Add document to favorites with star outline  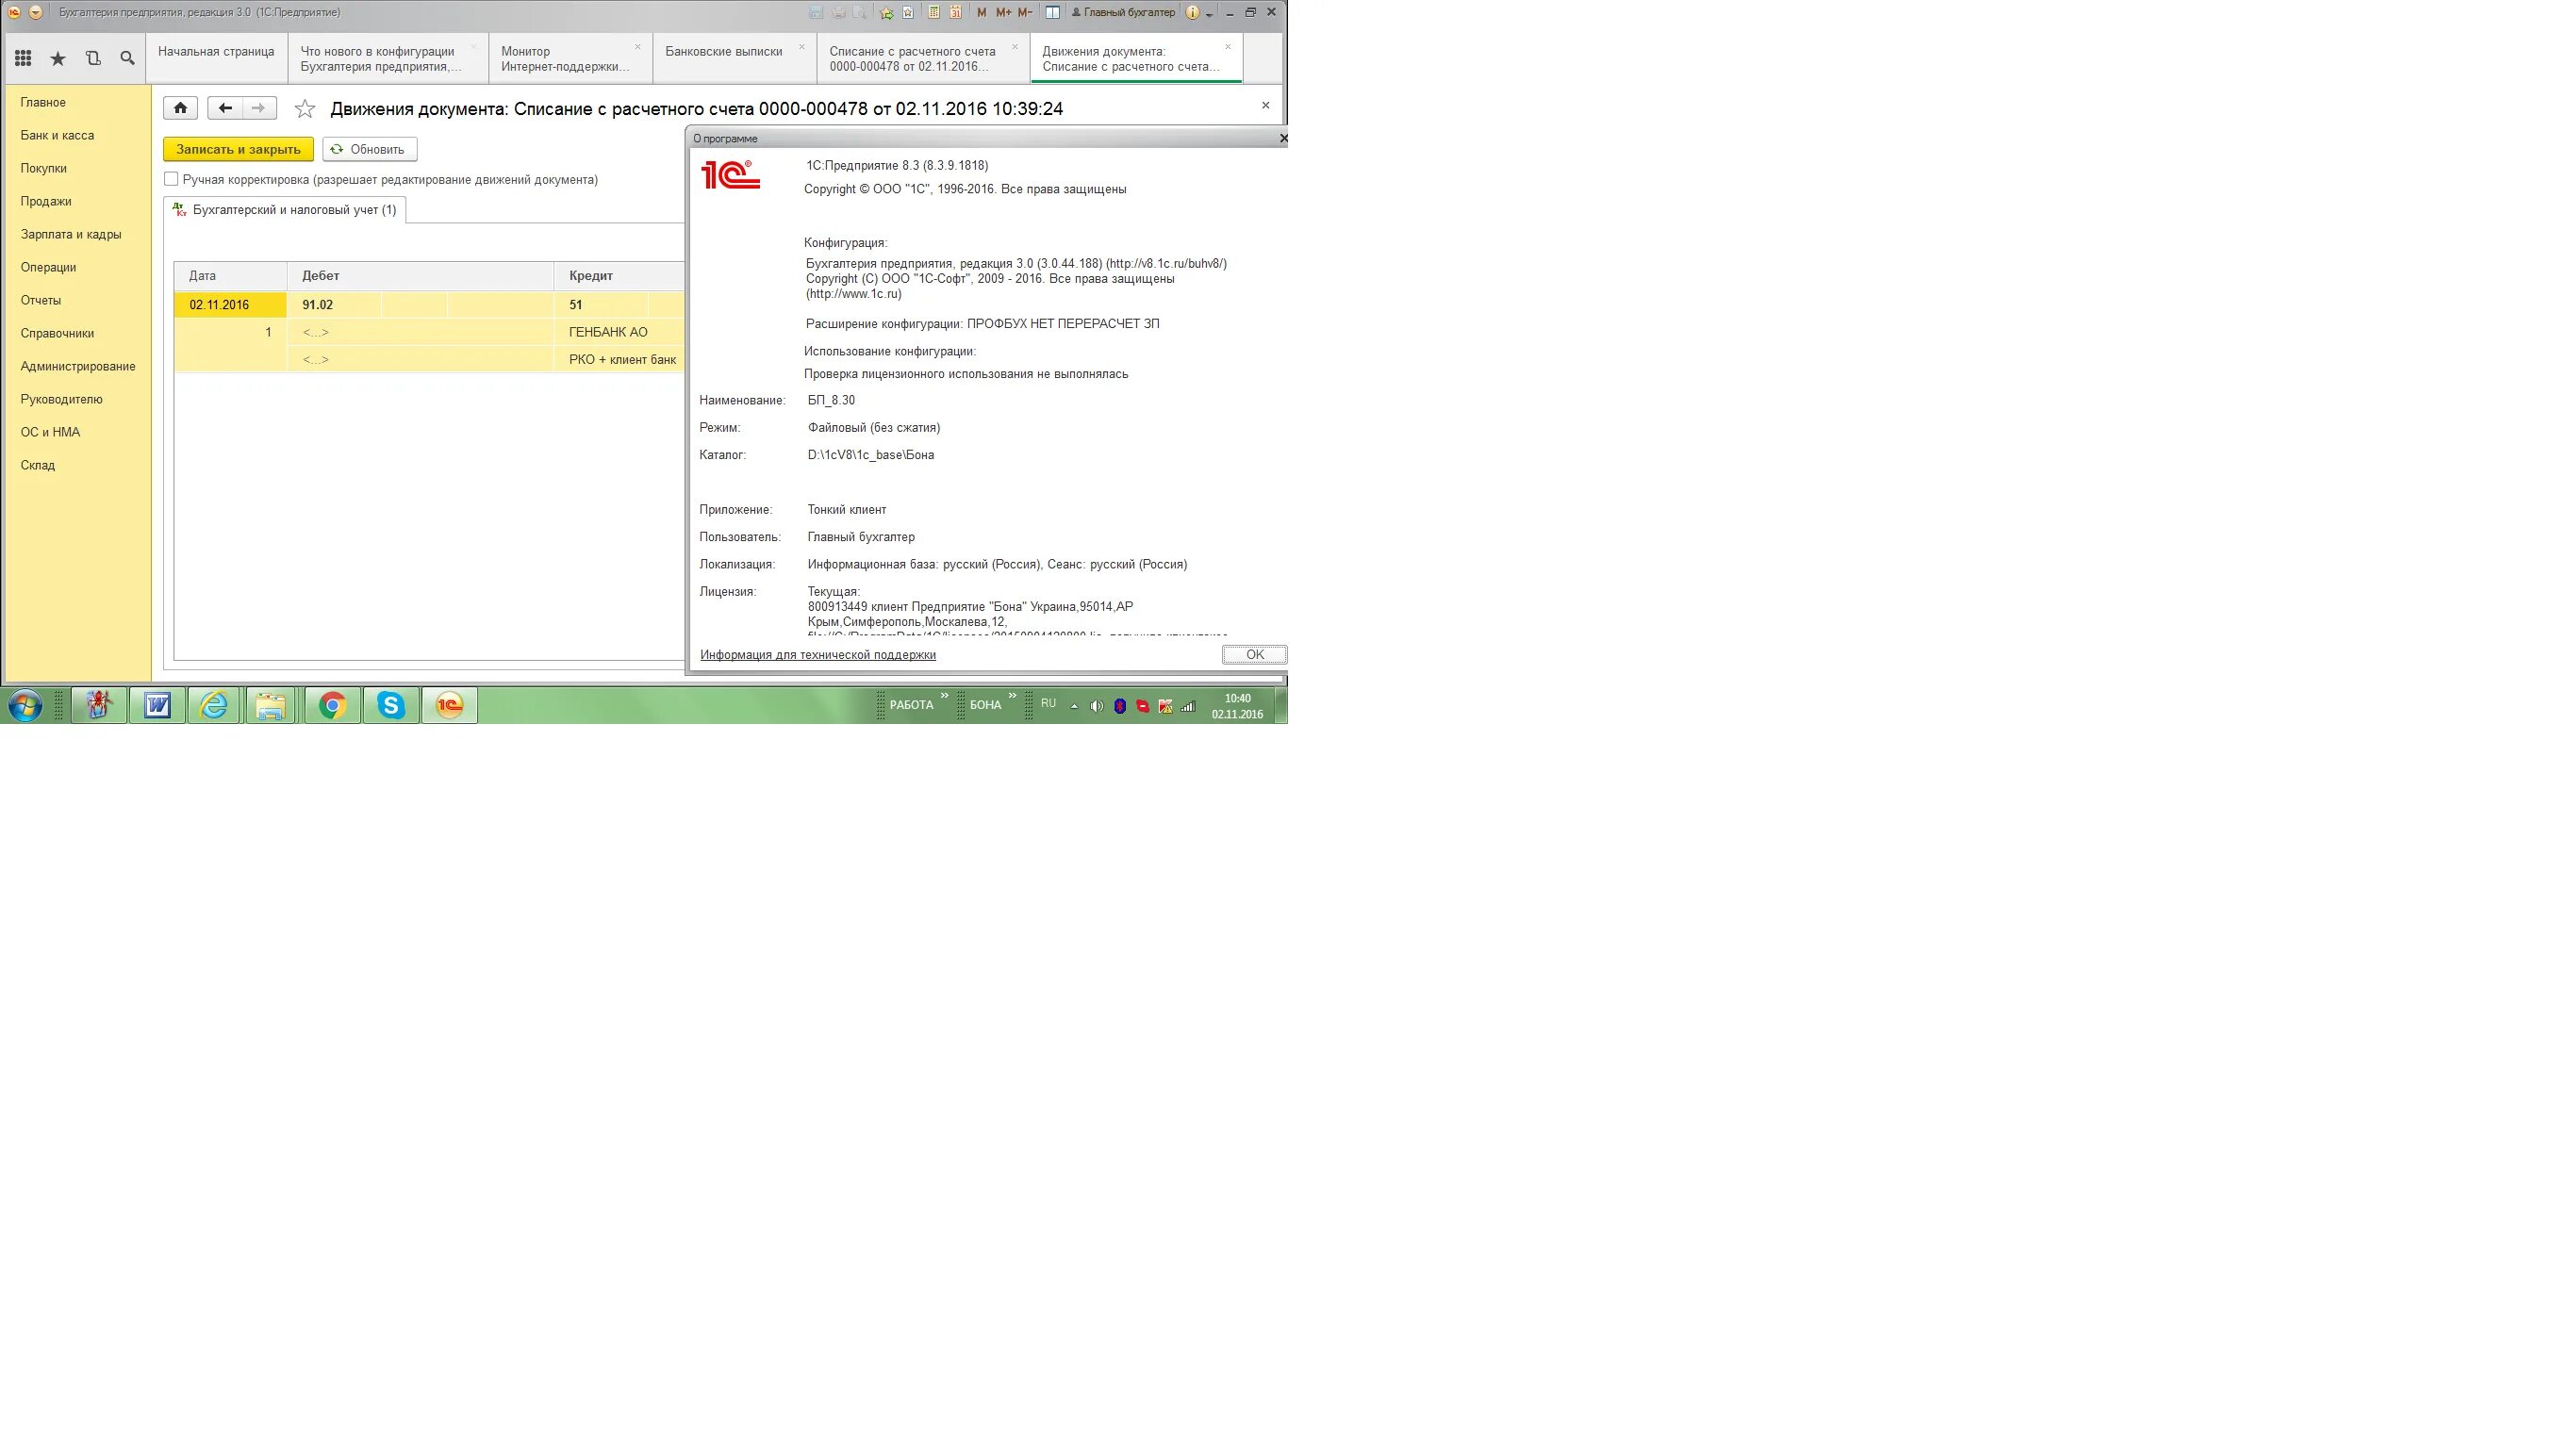coord(305,109)
